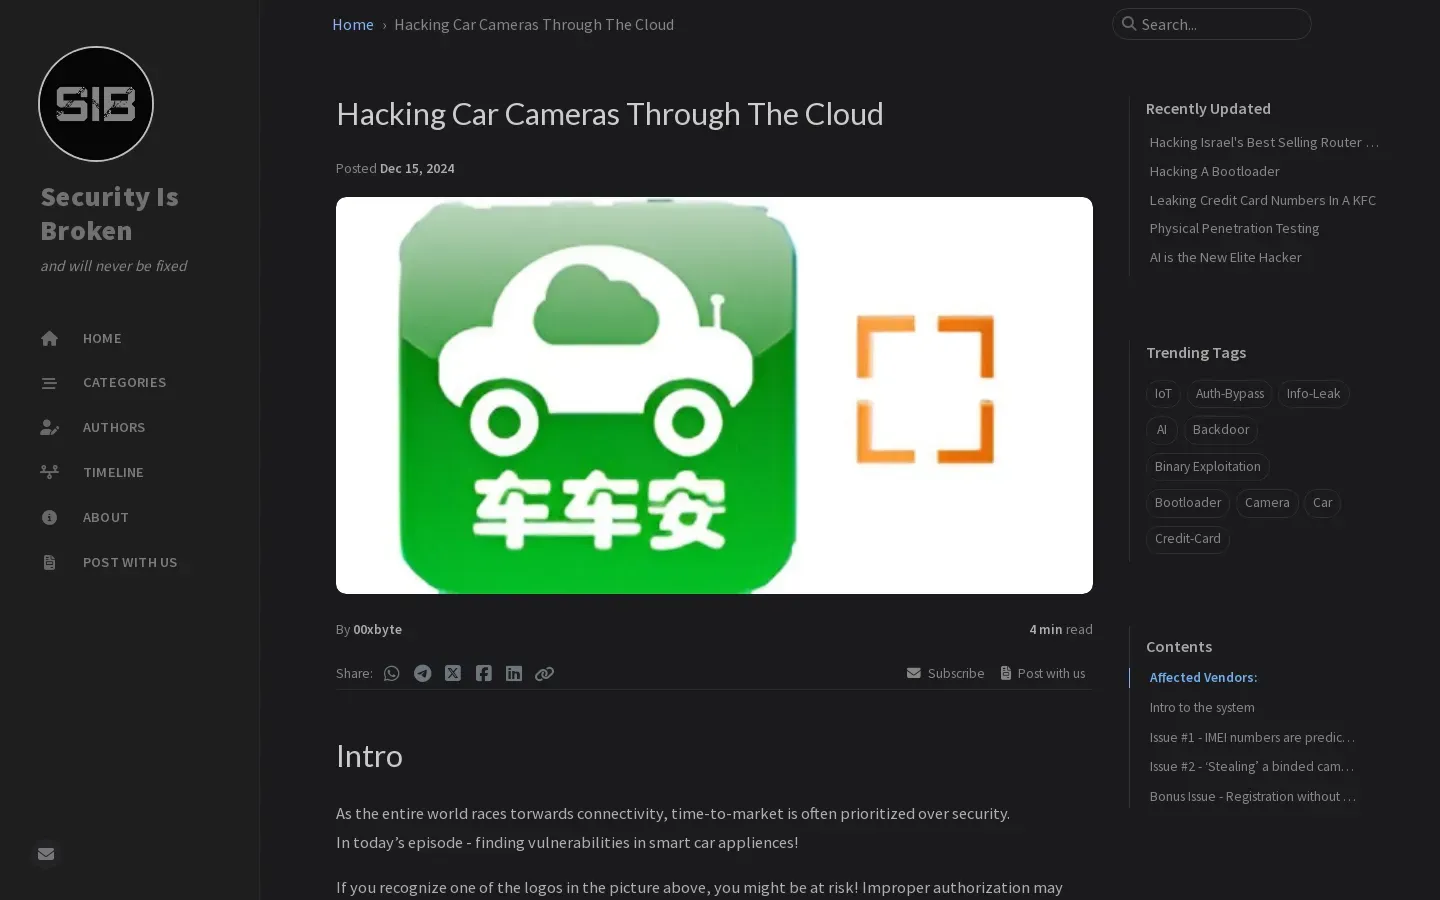
Task: Open Physical Penetration Testing recent post
Action: click(1234, 229)
